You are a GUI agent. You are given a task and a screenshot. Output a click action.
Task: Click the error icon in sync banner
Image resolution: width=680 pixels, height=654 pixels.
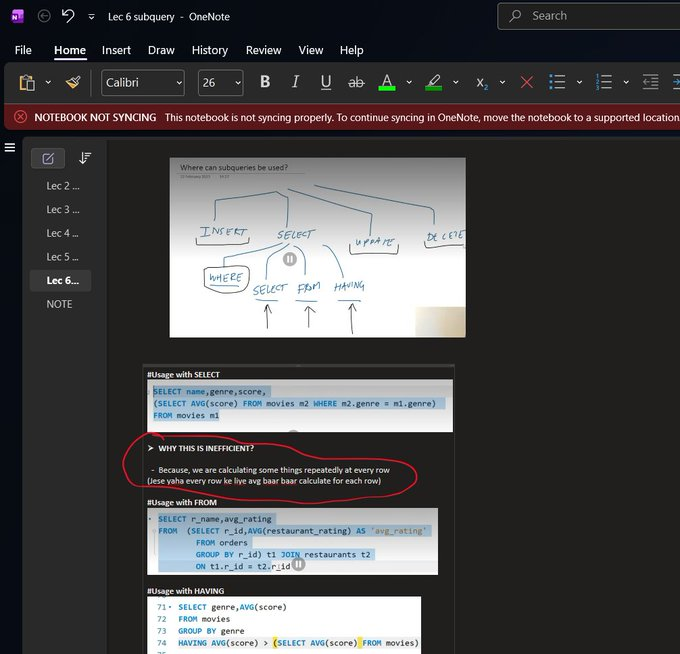pos(20,117)
